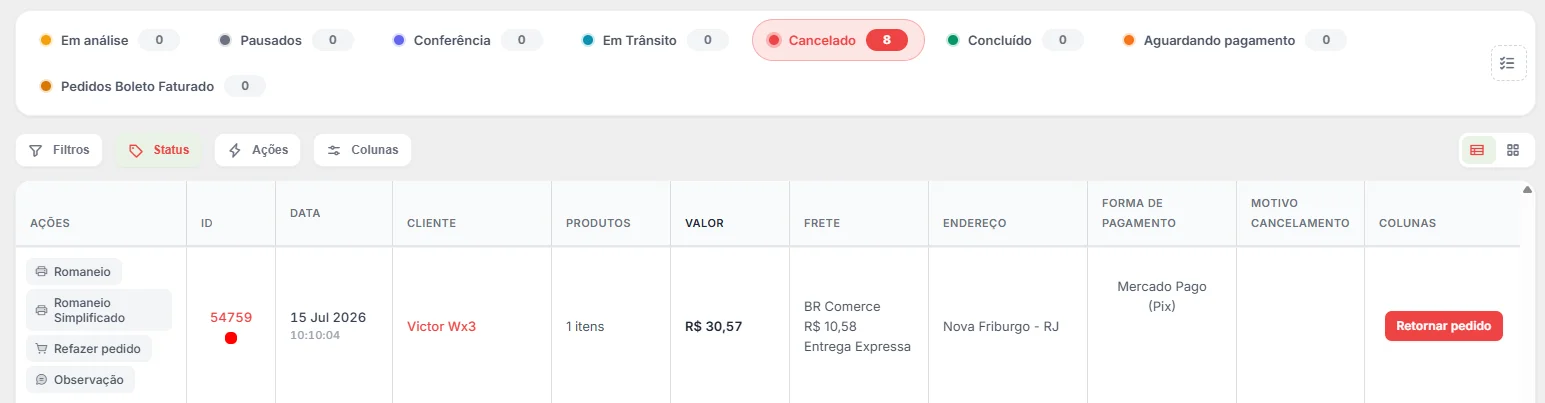
Task: Open the Filtros filter button
Action: coord(59,150)
